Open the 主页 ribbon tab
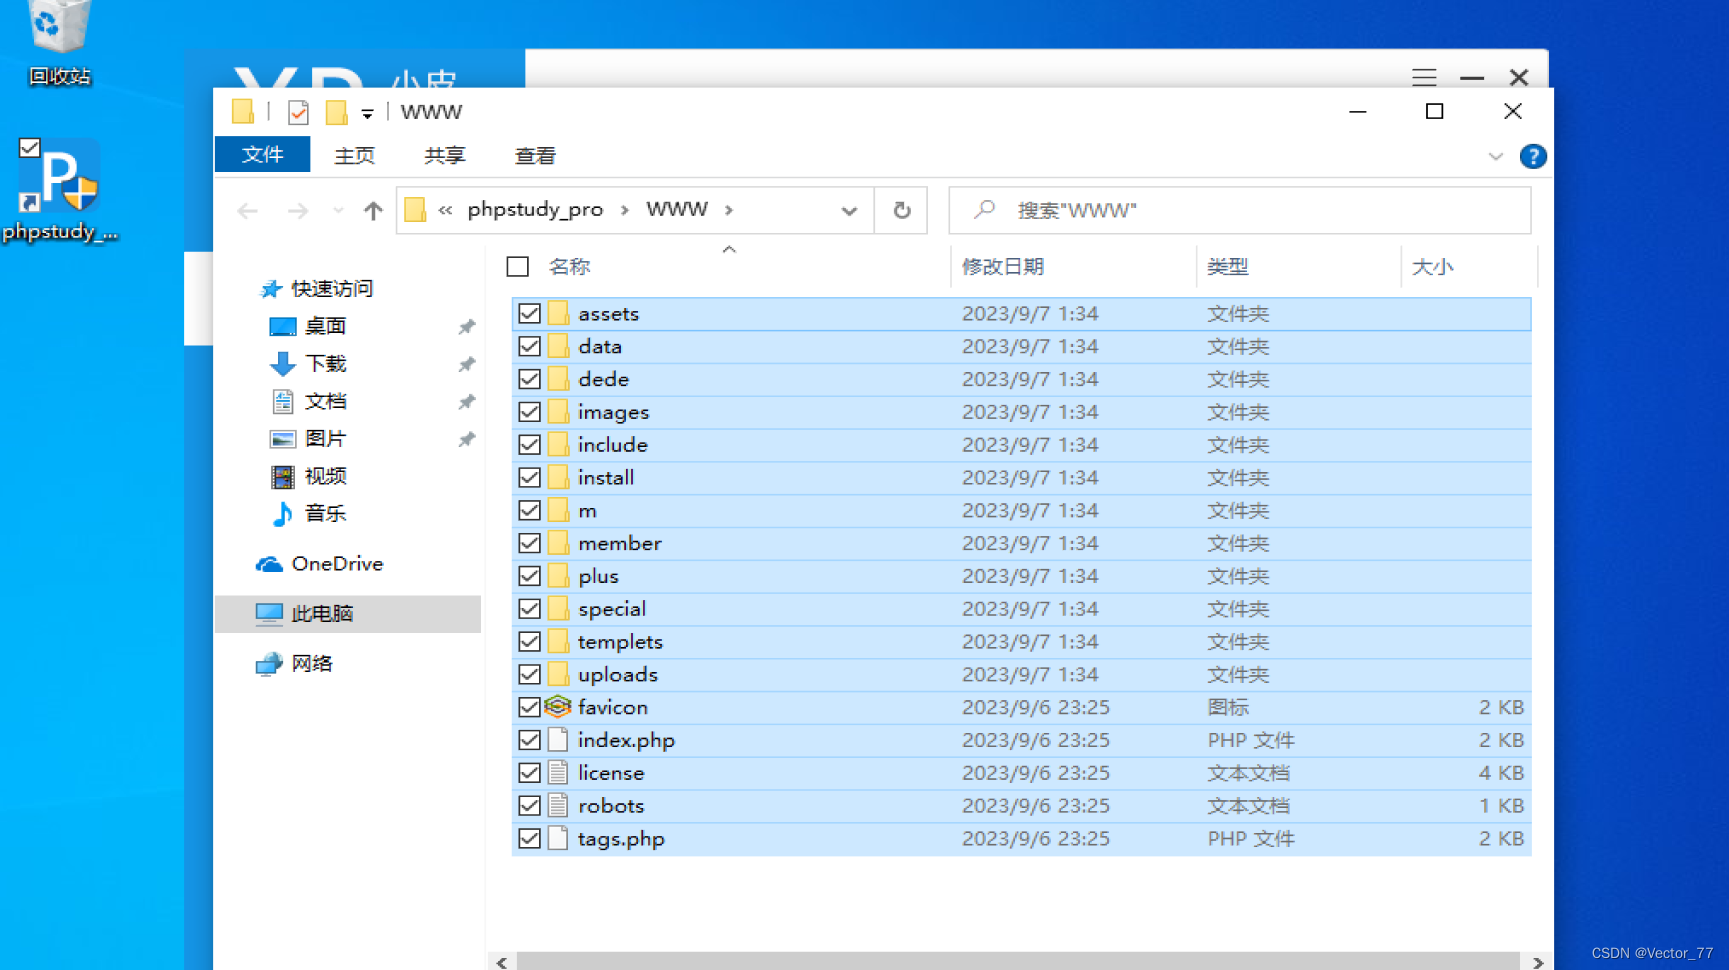The image size is (1729, 970). coord(354,156)
